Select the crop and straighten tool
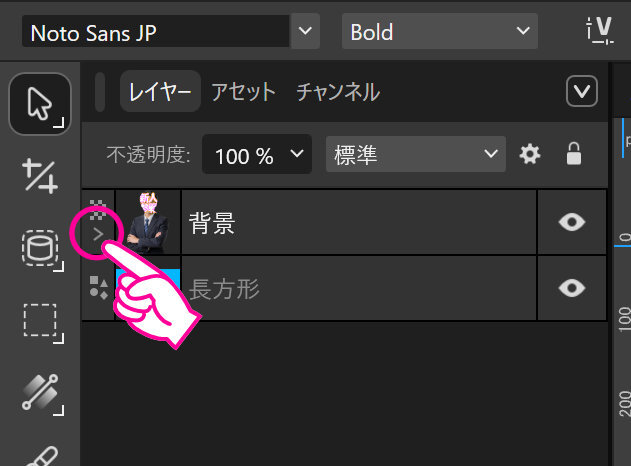 pos(39,175)
